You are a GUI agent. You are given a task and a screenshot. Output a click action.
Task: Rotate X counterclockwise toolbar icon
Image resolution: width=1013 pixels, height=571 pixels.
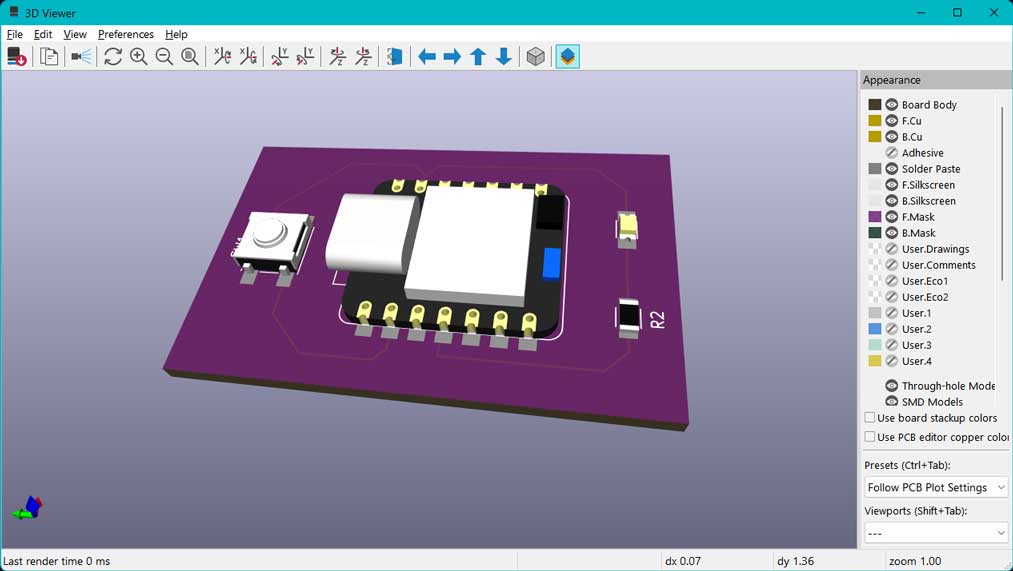click(248, 57)
